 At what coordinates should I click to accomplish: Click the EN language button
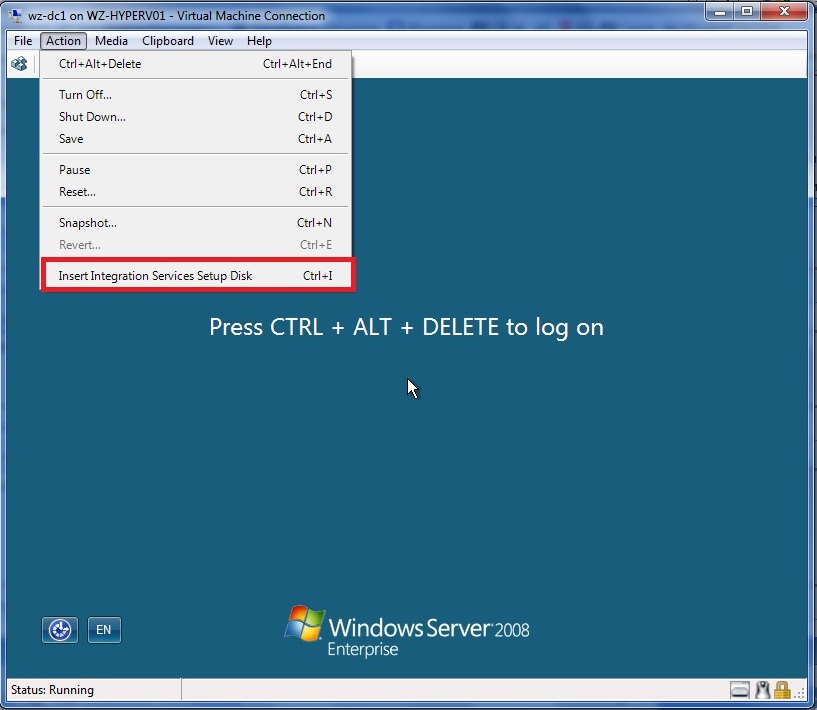(104, 630)
